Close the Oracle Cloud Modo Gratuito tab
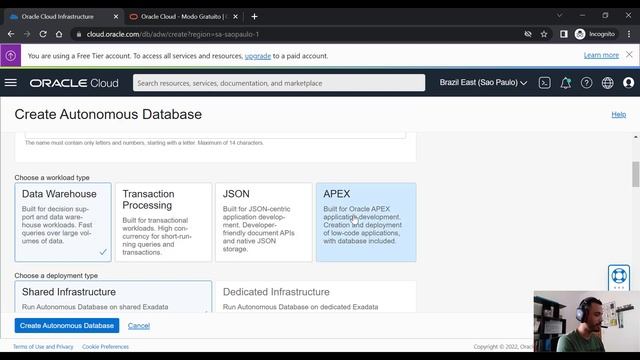The width and height of the screenshot is (640, 360). pos(236,17)
